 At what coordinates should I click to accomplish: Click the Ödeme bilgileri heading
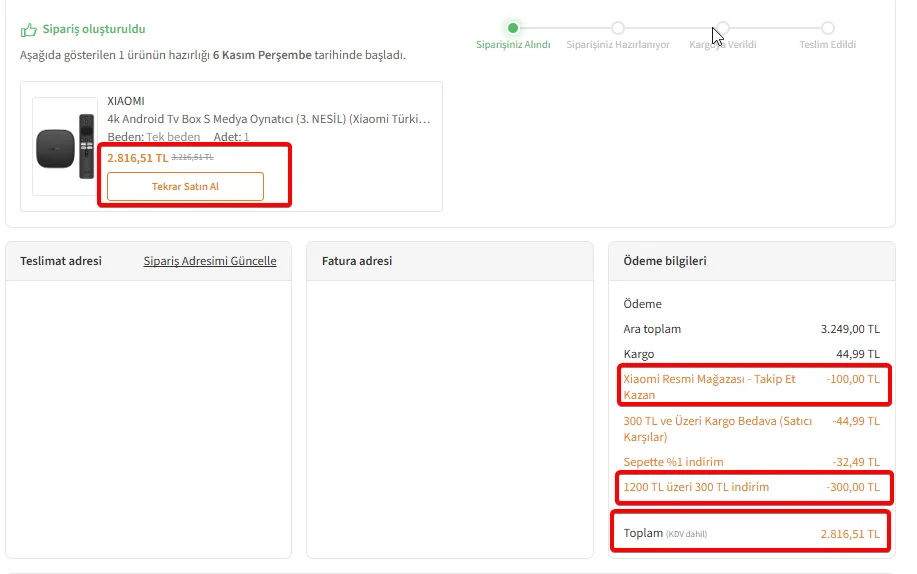(x=665, y=261)
